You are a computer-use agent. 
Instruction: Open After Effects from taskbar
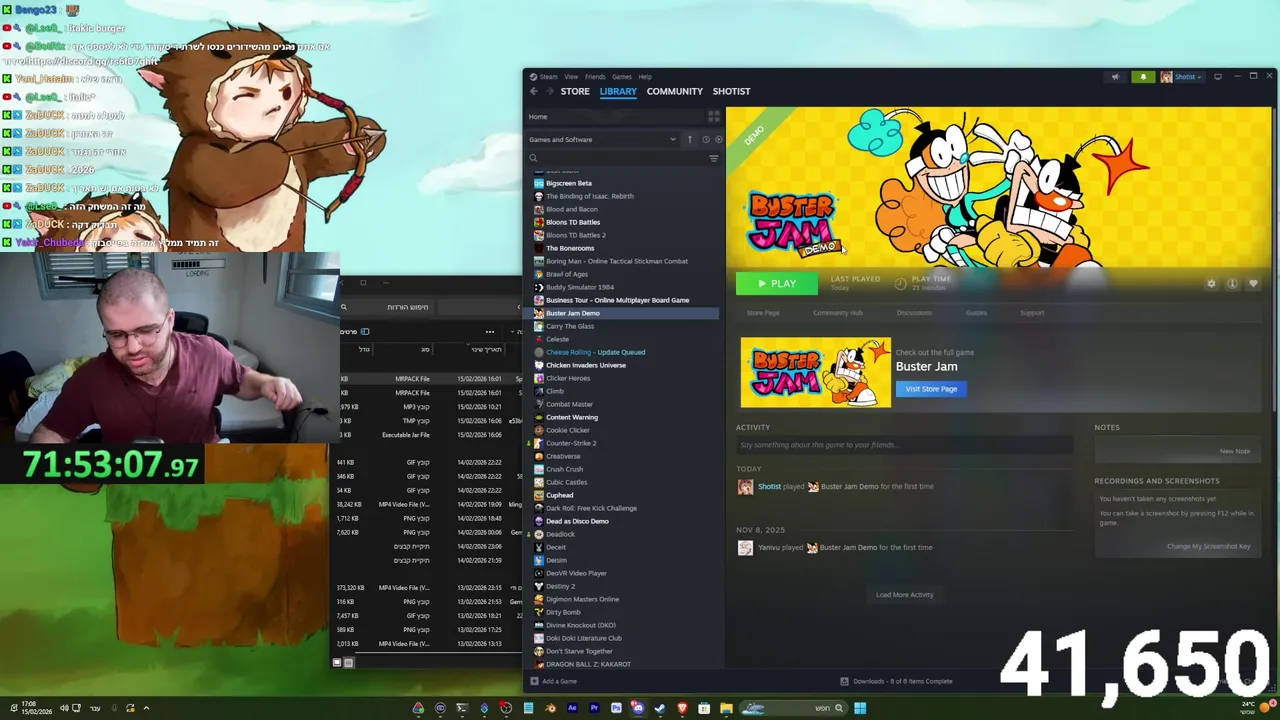572,708
